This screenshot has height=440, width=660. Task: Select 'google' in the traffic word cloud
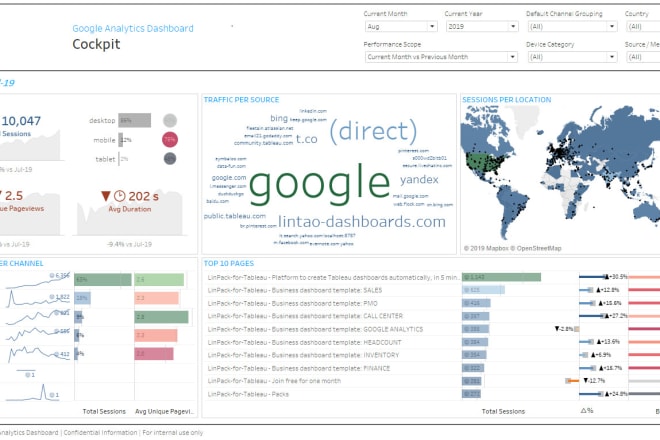click(x=319, y=182)
